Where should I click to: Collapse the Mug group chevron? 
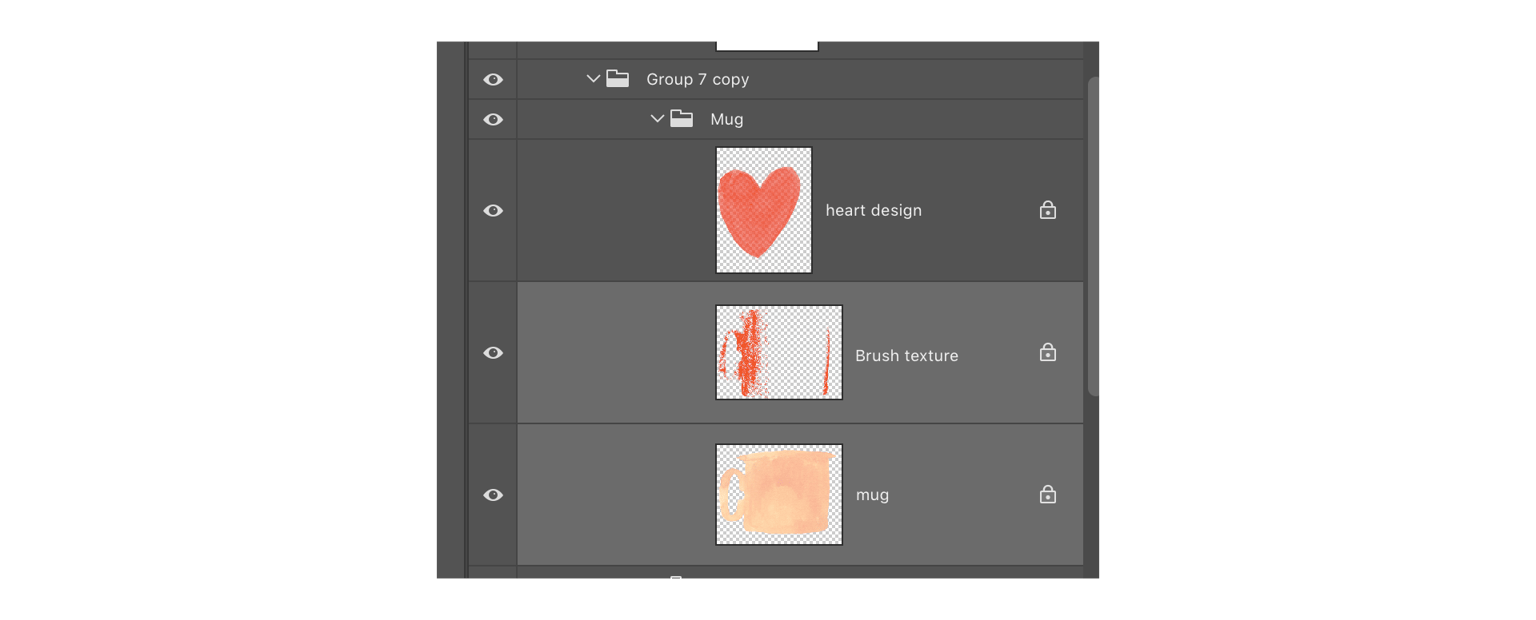(x=657, y=118)
